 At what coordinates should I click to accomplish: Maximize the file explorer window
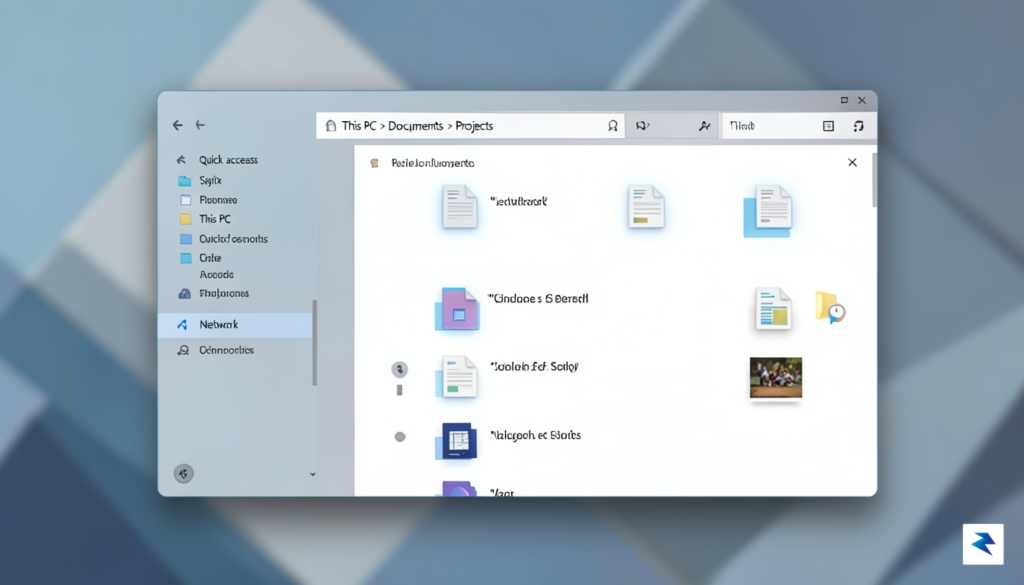[x=844, y=100]
